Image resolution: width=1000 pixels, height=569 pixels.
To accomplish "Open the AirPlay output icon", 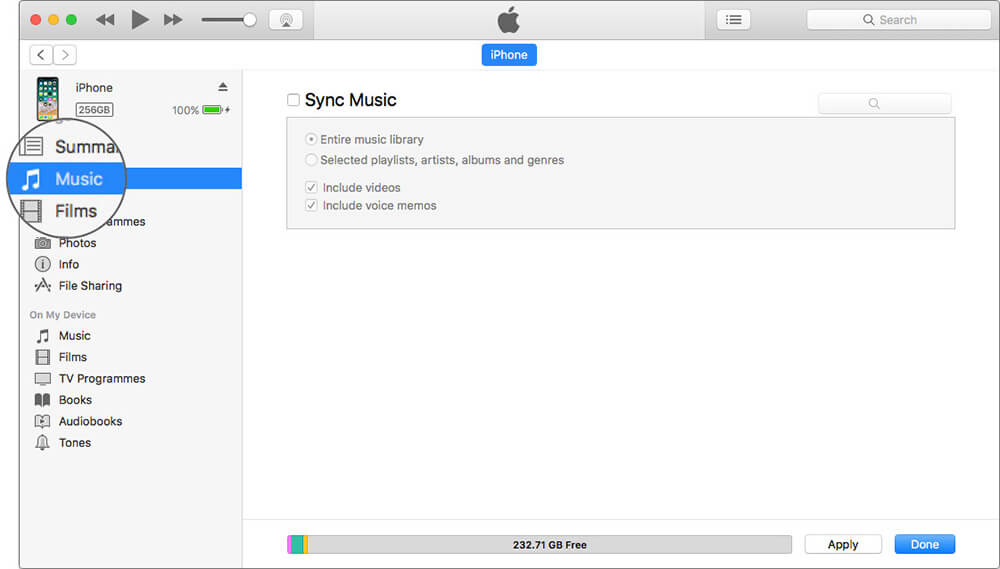I will tap(286, 20).
